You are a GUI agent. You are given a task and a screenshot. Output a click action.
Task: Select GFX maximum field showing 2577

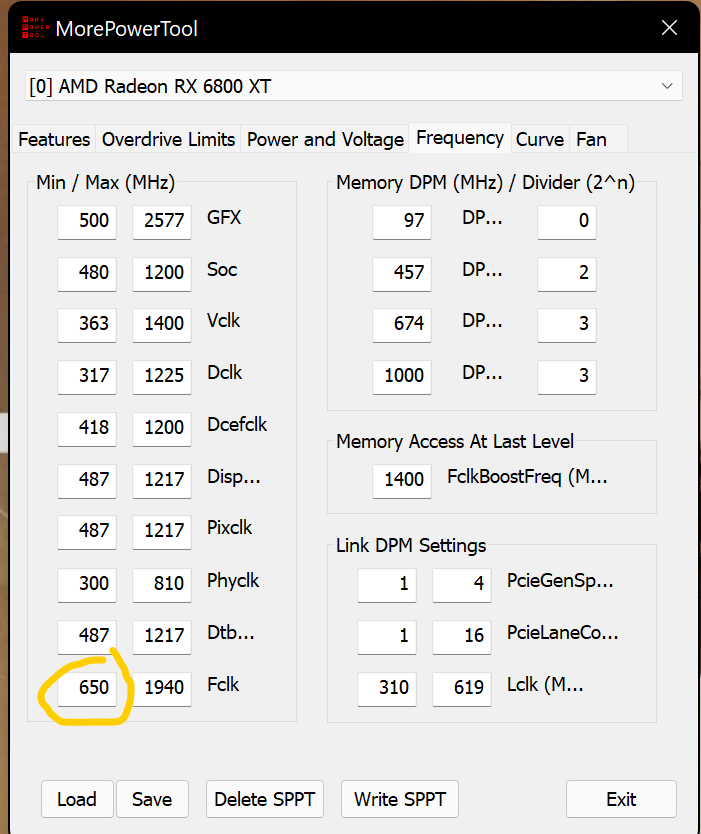162,220
